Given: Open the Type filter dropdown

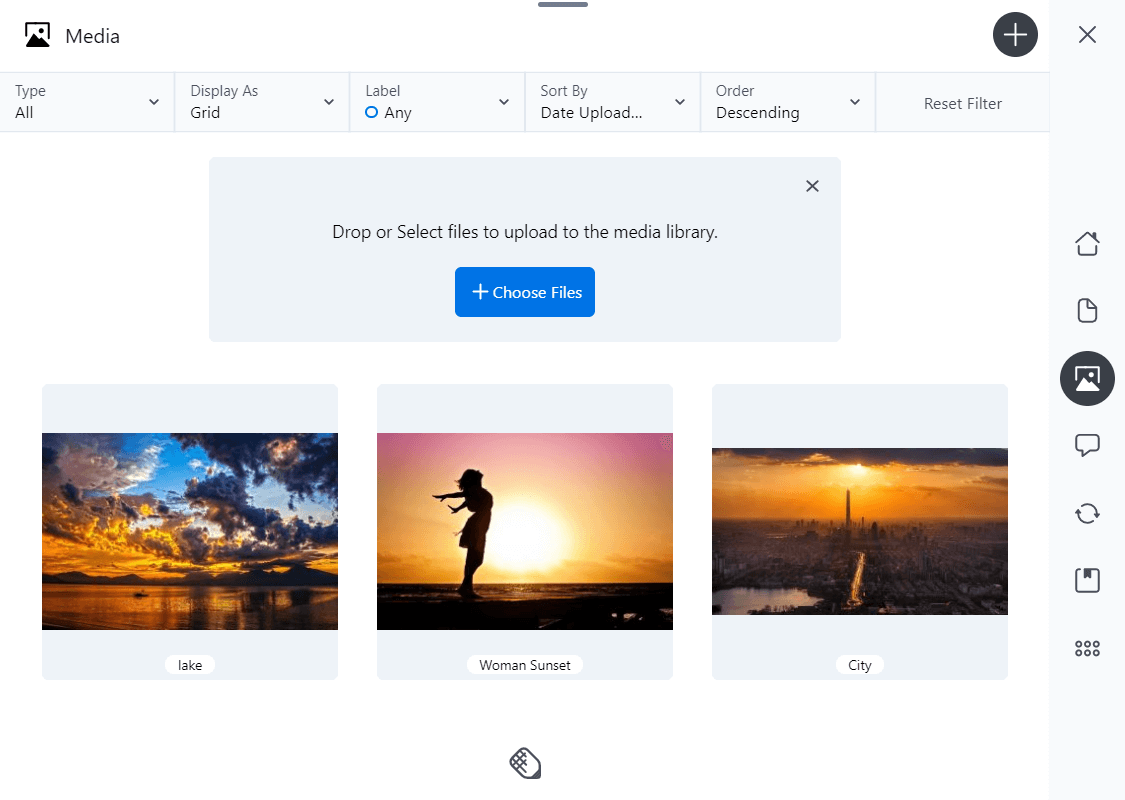Looking at the screenshot, I should 87,102.
